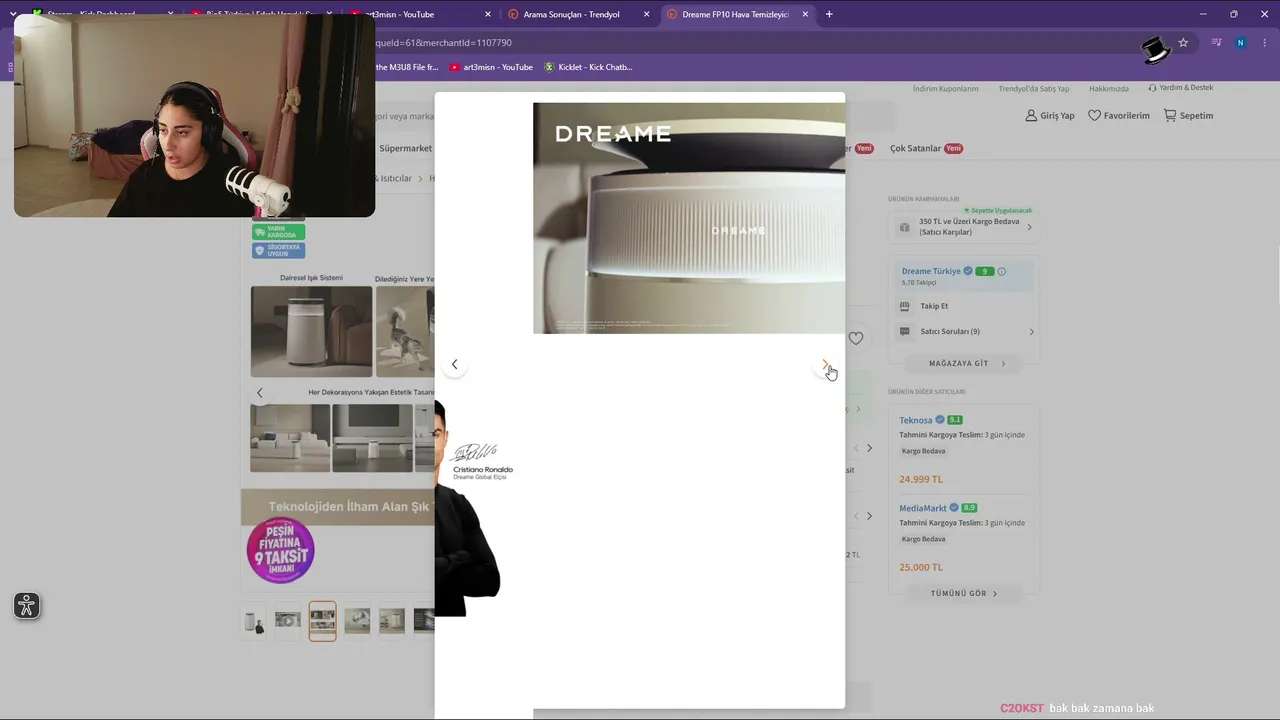The width and height of the screenshot is (1280, 720).
Task: Open the Hakkımızda link
Action: click(1108, 89)
